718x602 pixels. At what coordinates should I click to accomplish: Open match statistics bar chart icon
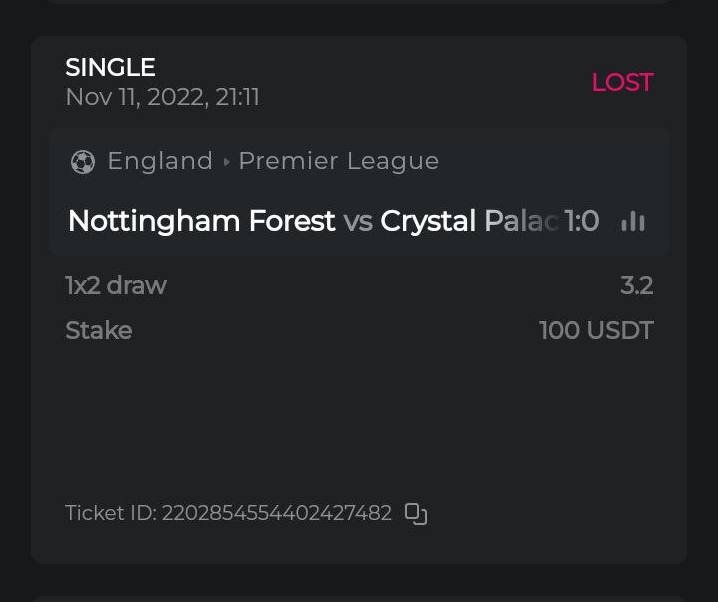(632, 221)
